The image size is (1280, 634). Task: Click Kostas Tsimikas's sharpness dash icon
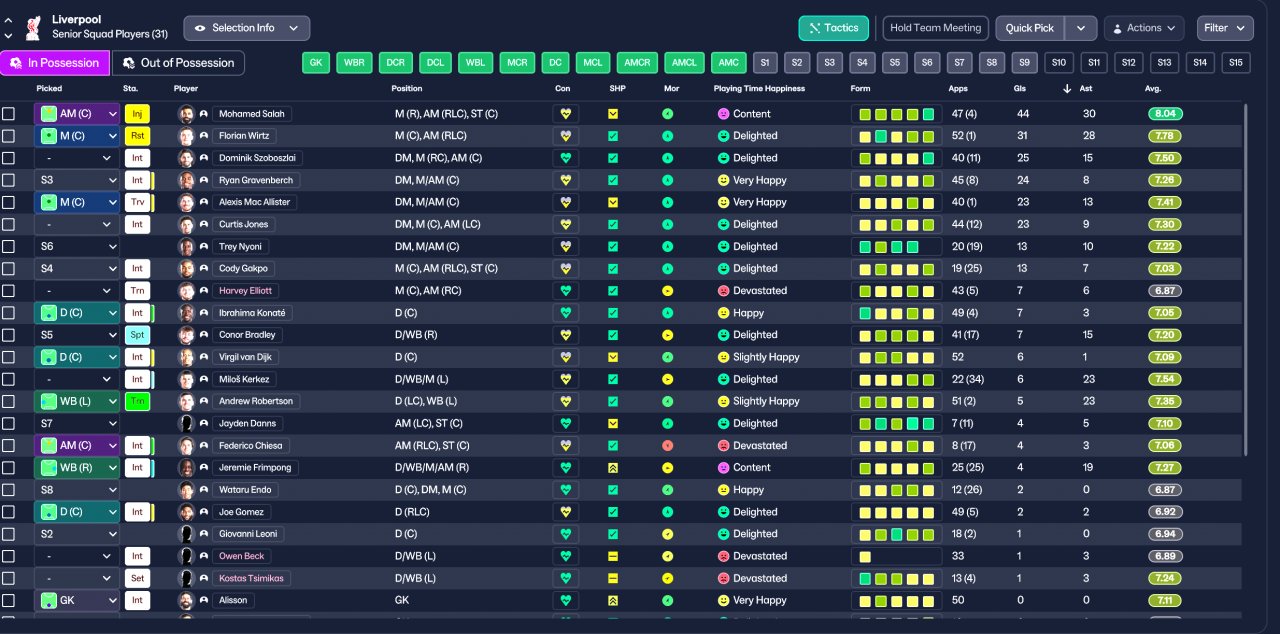[x=613, y=578]
